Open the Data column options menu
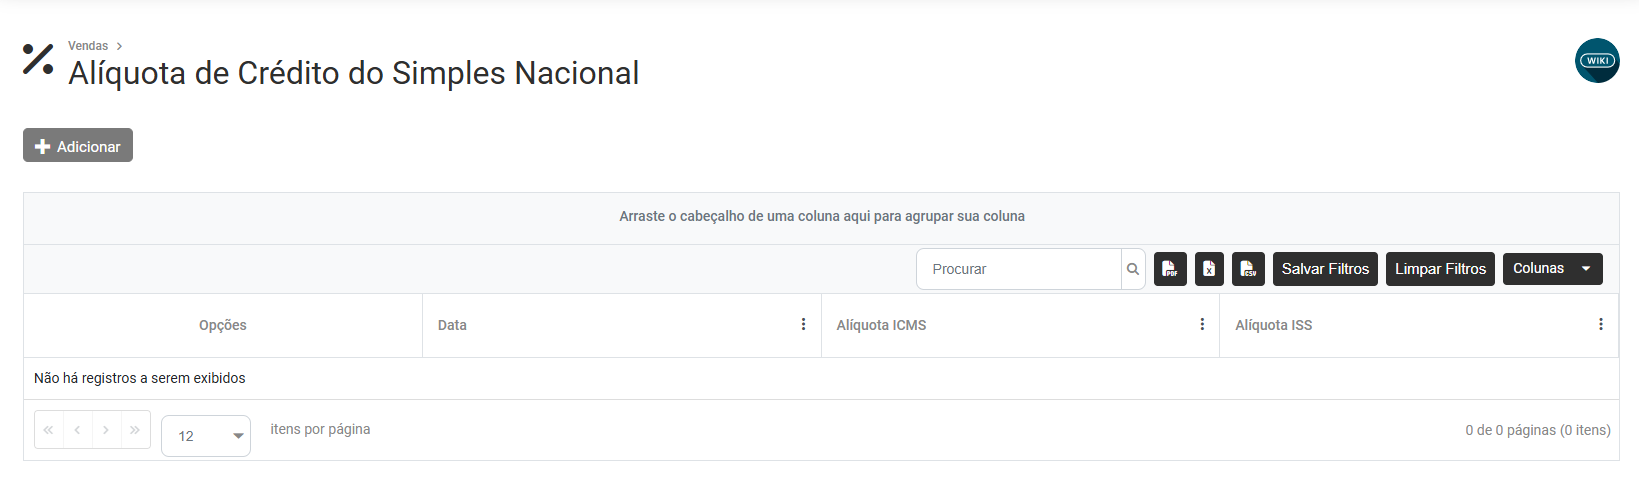This screenshot has height=491, width=1639. tap(803, 324)
